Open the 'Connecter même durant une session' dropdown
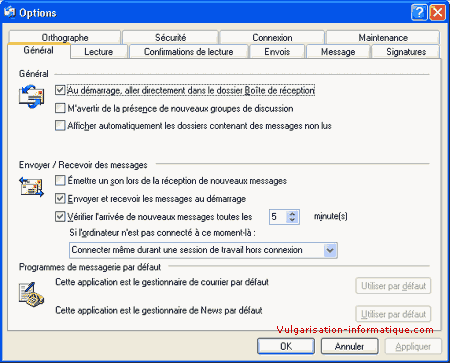This screenshot has width=450, height=363. [x=330, y=250]
